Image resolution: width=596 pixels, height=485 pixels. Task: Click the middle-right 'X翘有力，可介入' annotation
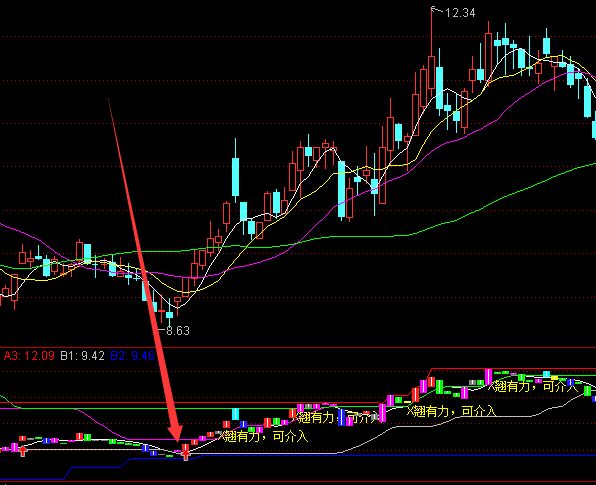(451, 411)
